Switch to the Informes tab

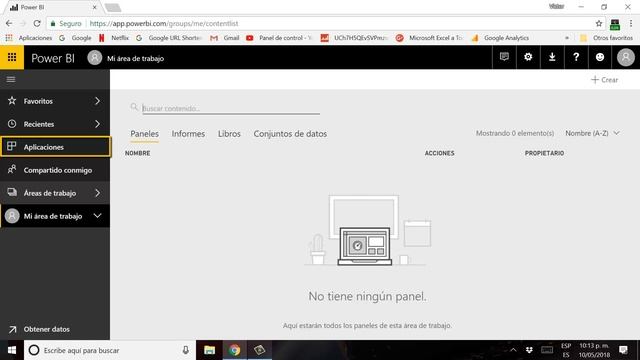[188, 134]
